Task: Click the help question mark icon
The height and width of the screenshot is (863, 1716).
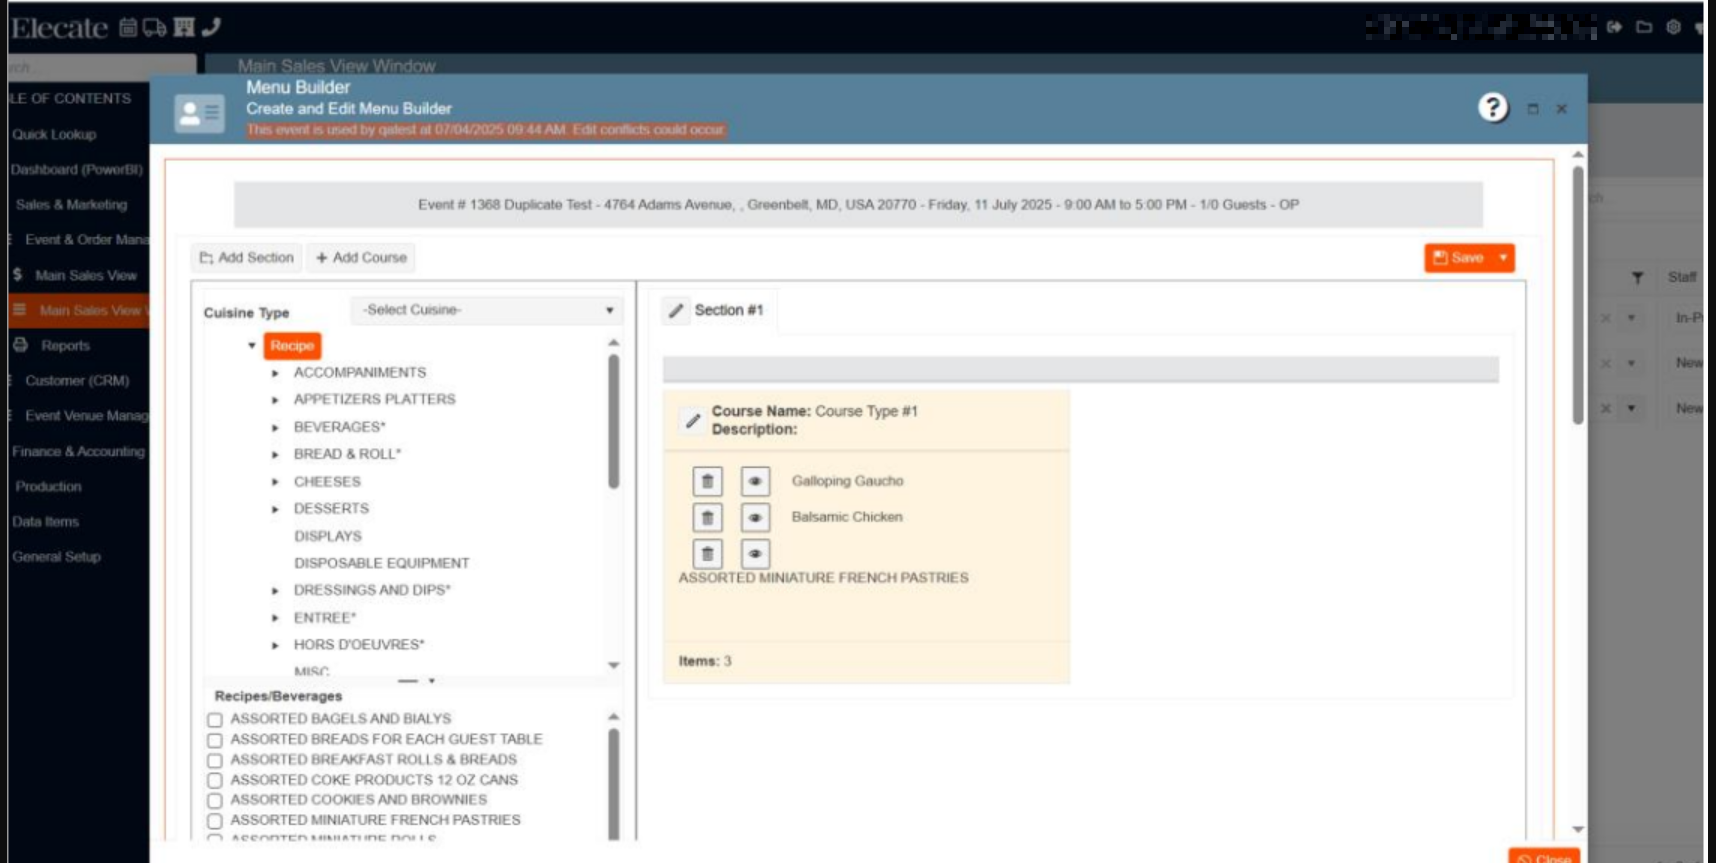Action: [x=1492, y=108]
